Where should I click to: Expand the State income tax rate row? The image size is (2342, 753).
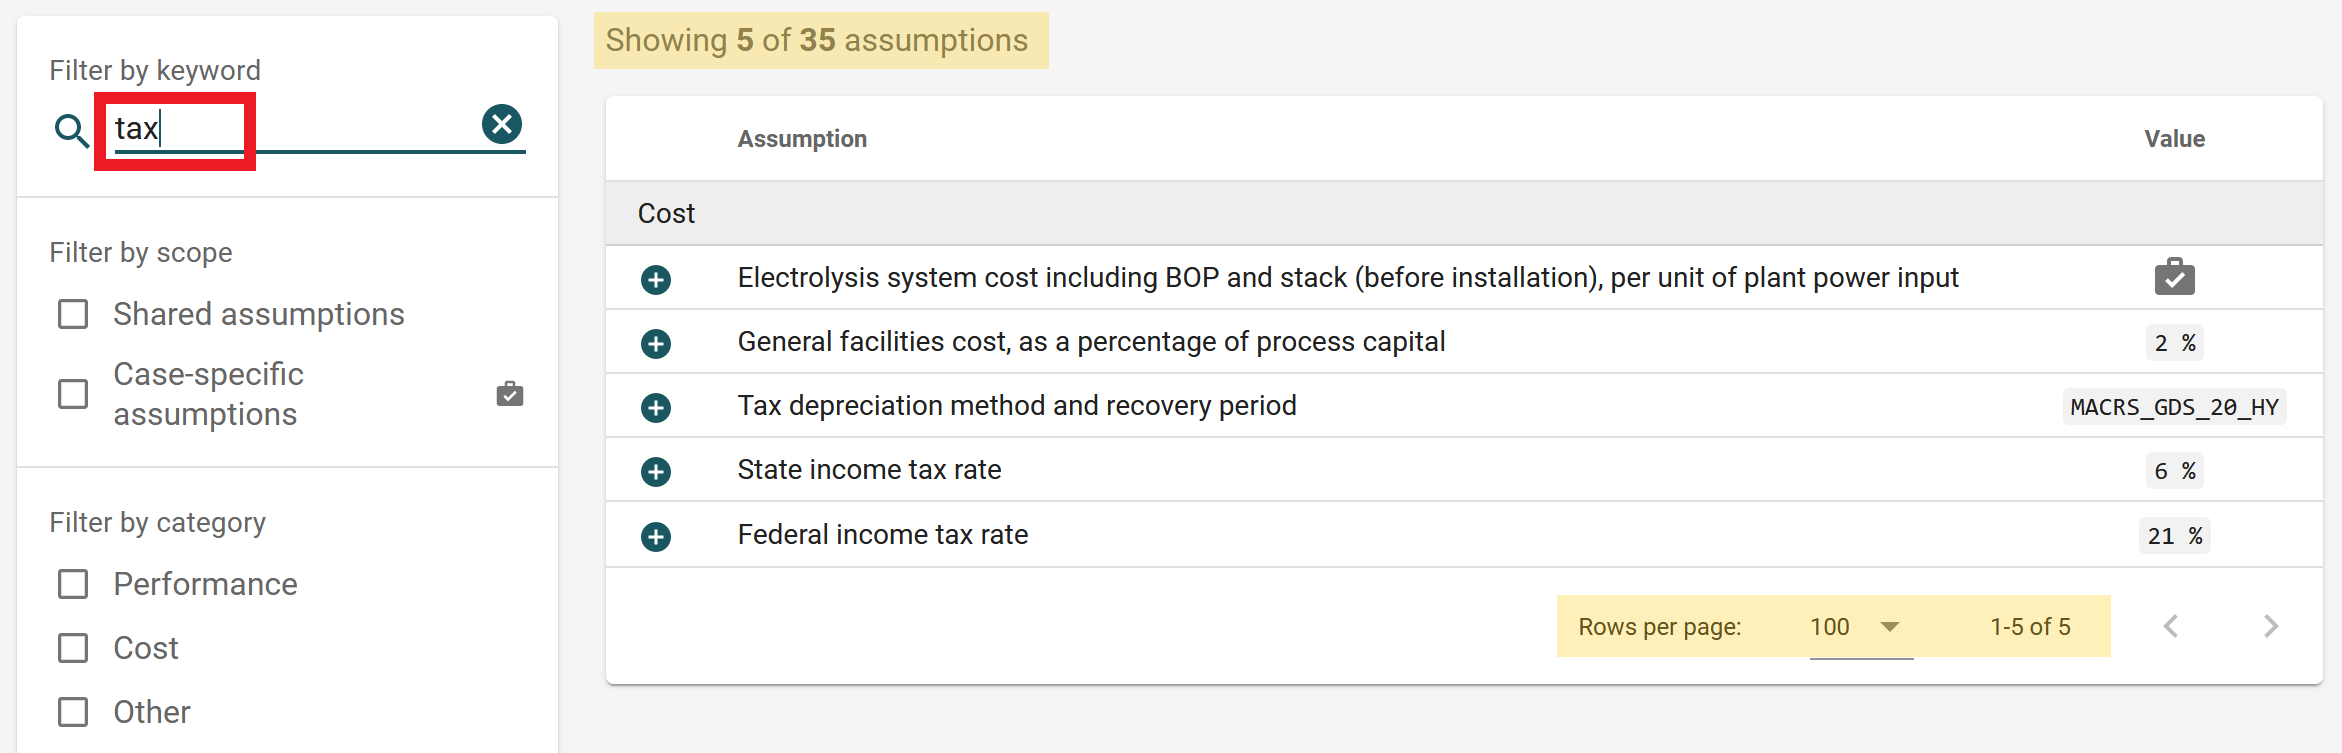click(x=656, y=472)
